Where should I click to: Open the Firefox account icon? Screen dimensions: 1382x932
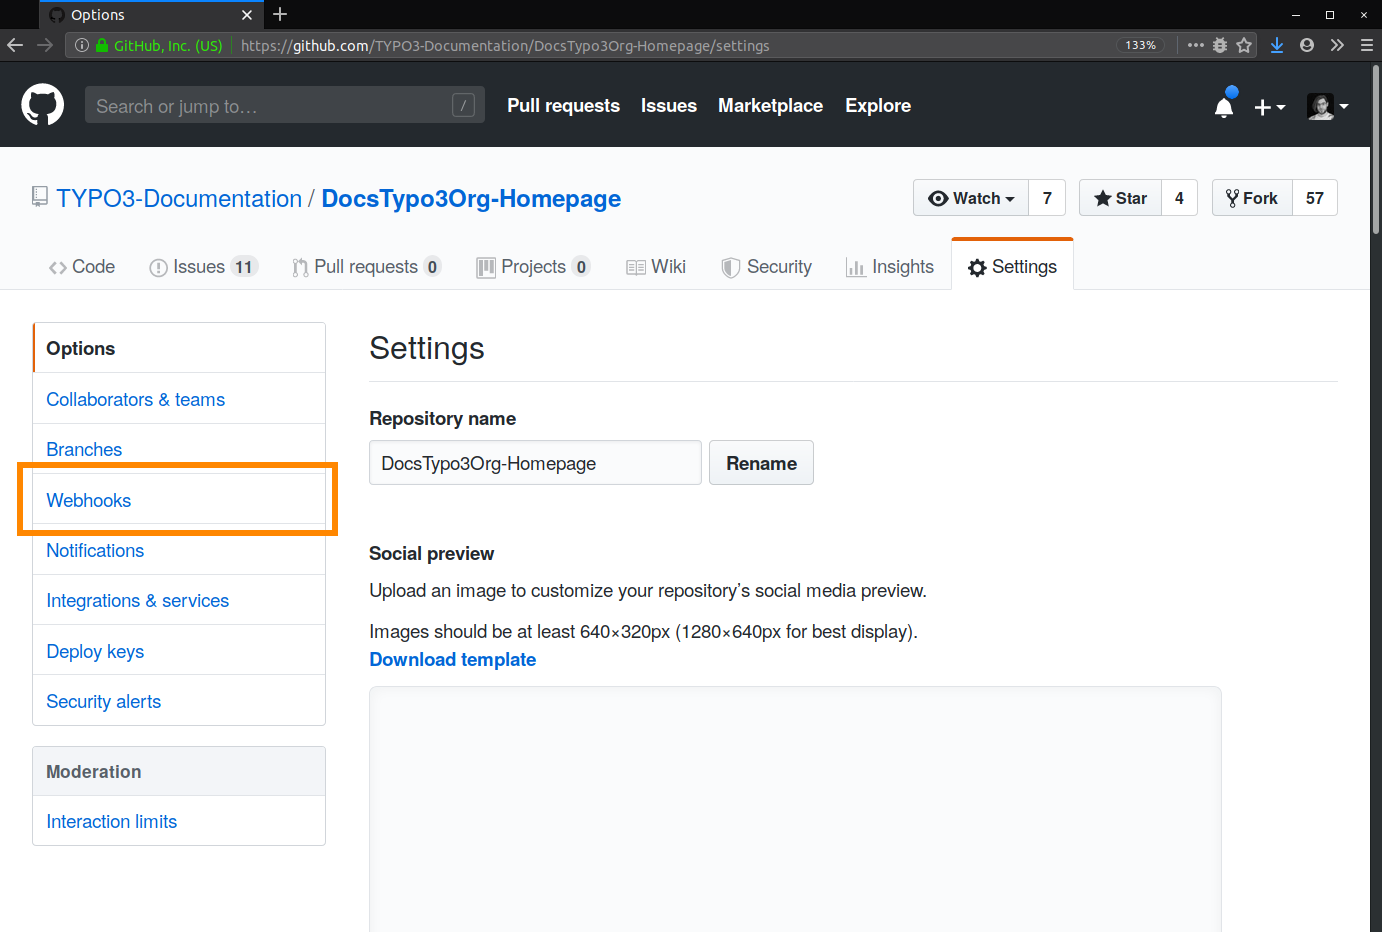1306,45
